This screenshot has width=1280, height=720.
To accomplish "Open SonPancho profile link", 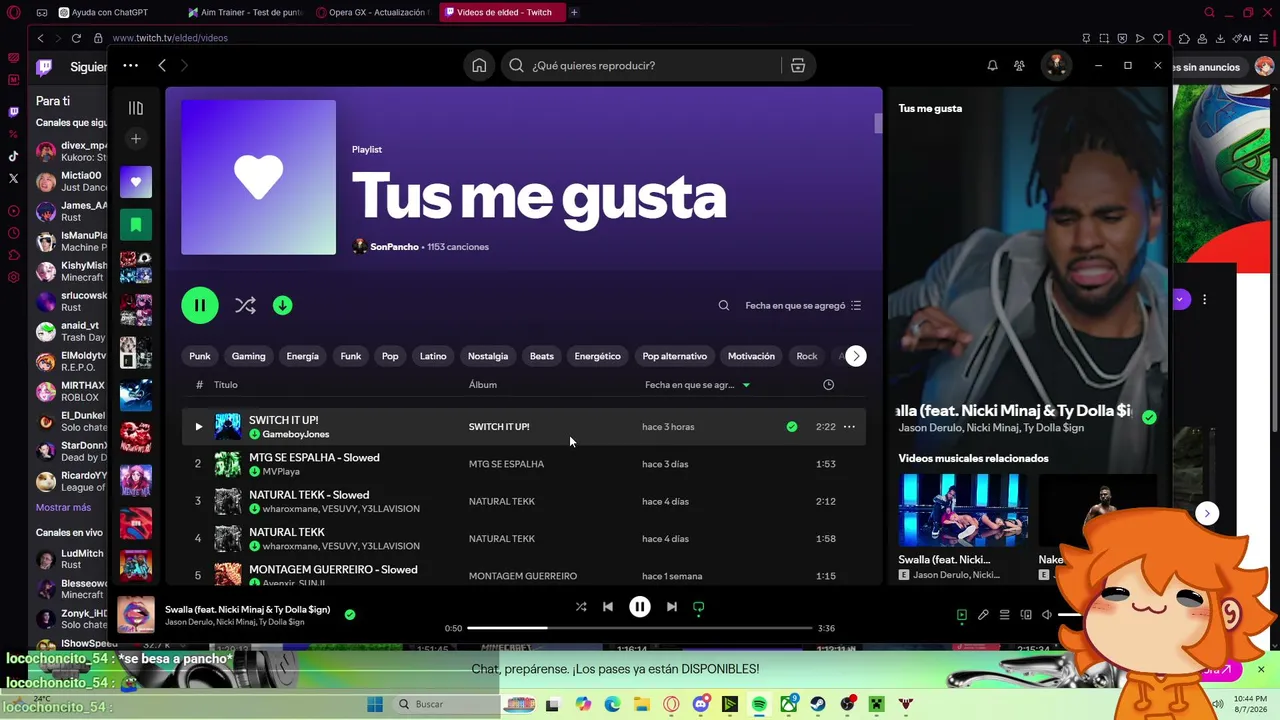I will [x=394, y=247].
